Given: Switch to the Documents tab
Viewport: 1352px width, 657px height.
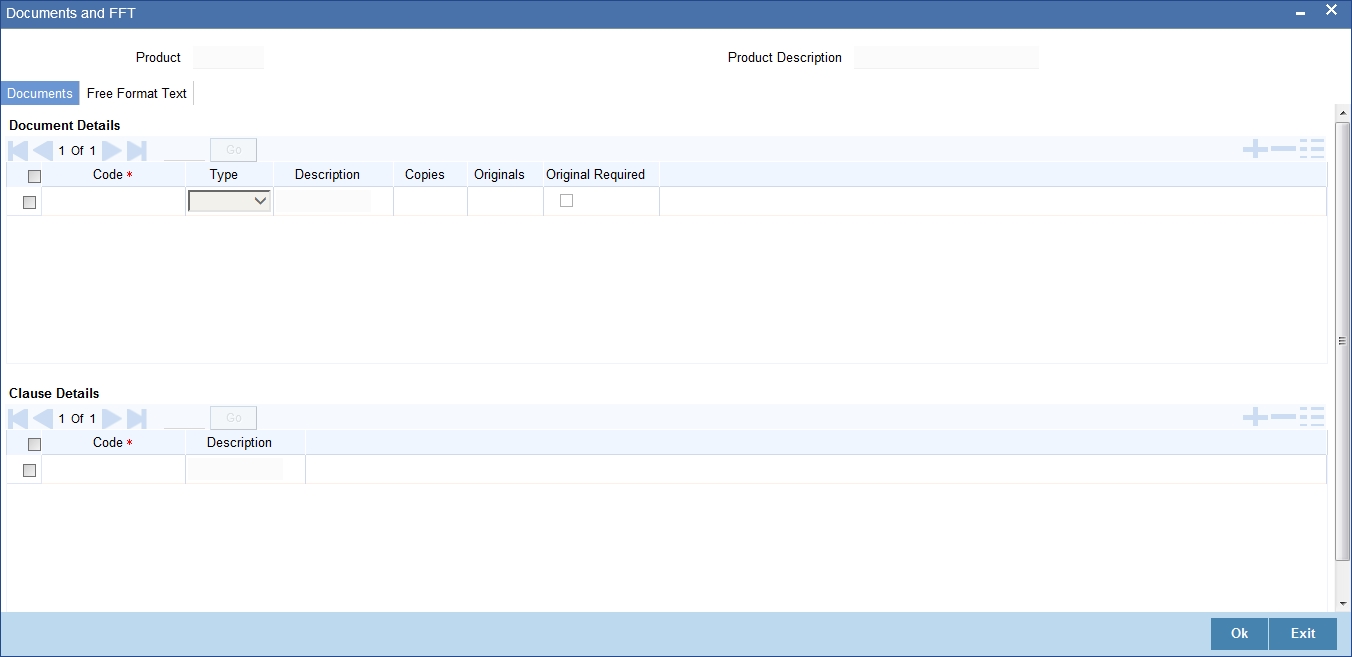Looking at the screenshot, I should pyautogui.click(x=40, y=93).
